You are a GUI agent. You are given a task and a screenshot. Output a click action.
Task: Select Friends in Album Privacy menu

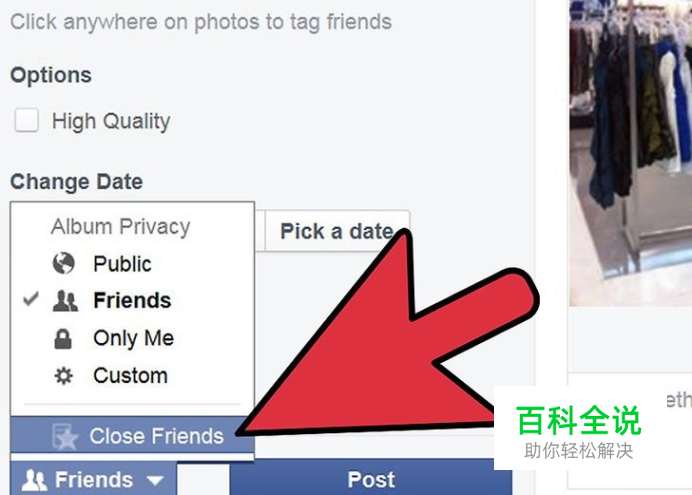click(x=132, y=301)
